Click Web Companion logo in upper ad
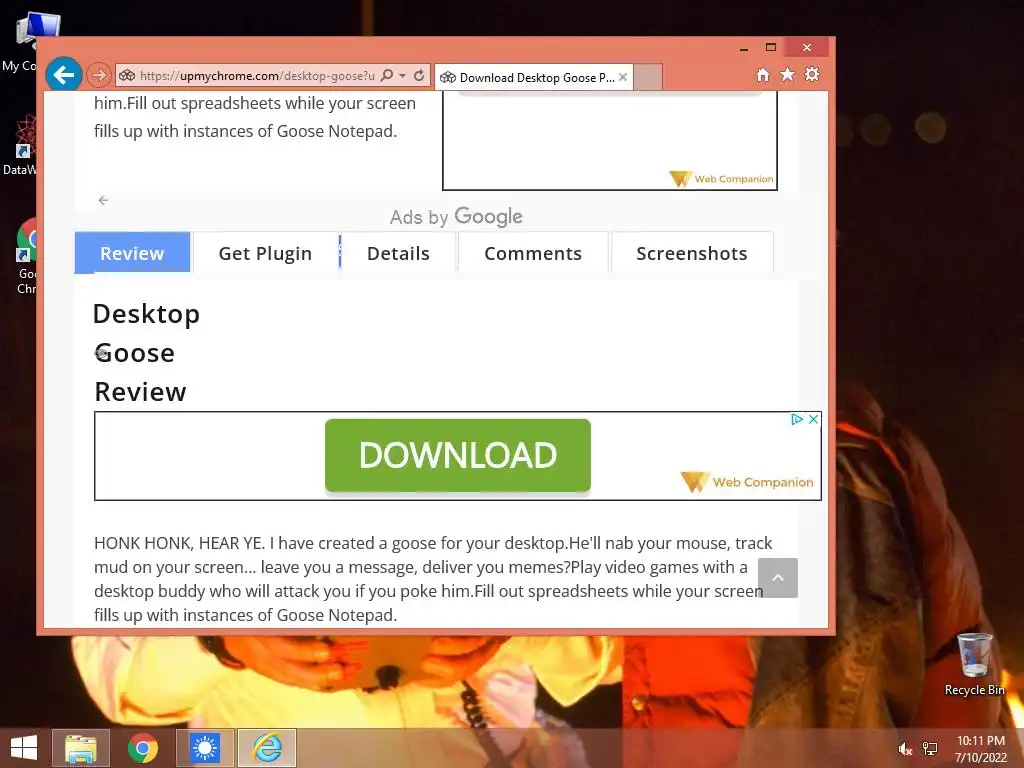 722,178
